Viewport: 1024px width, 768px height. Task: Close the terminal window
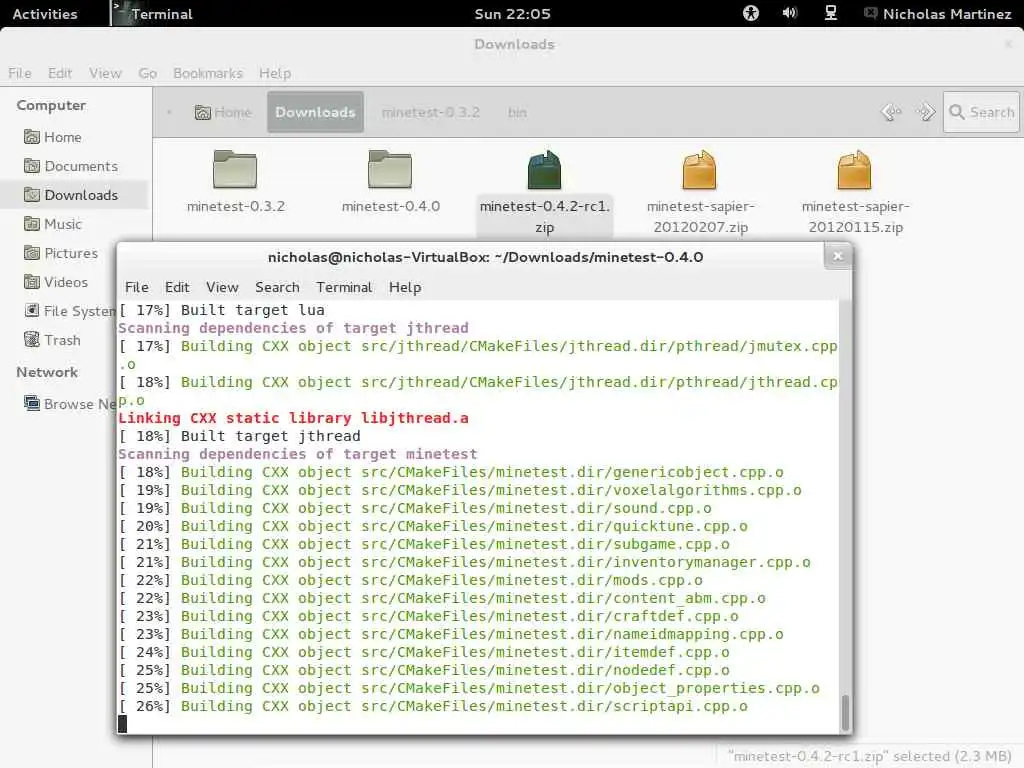pos(838,256)
